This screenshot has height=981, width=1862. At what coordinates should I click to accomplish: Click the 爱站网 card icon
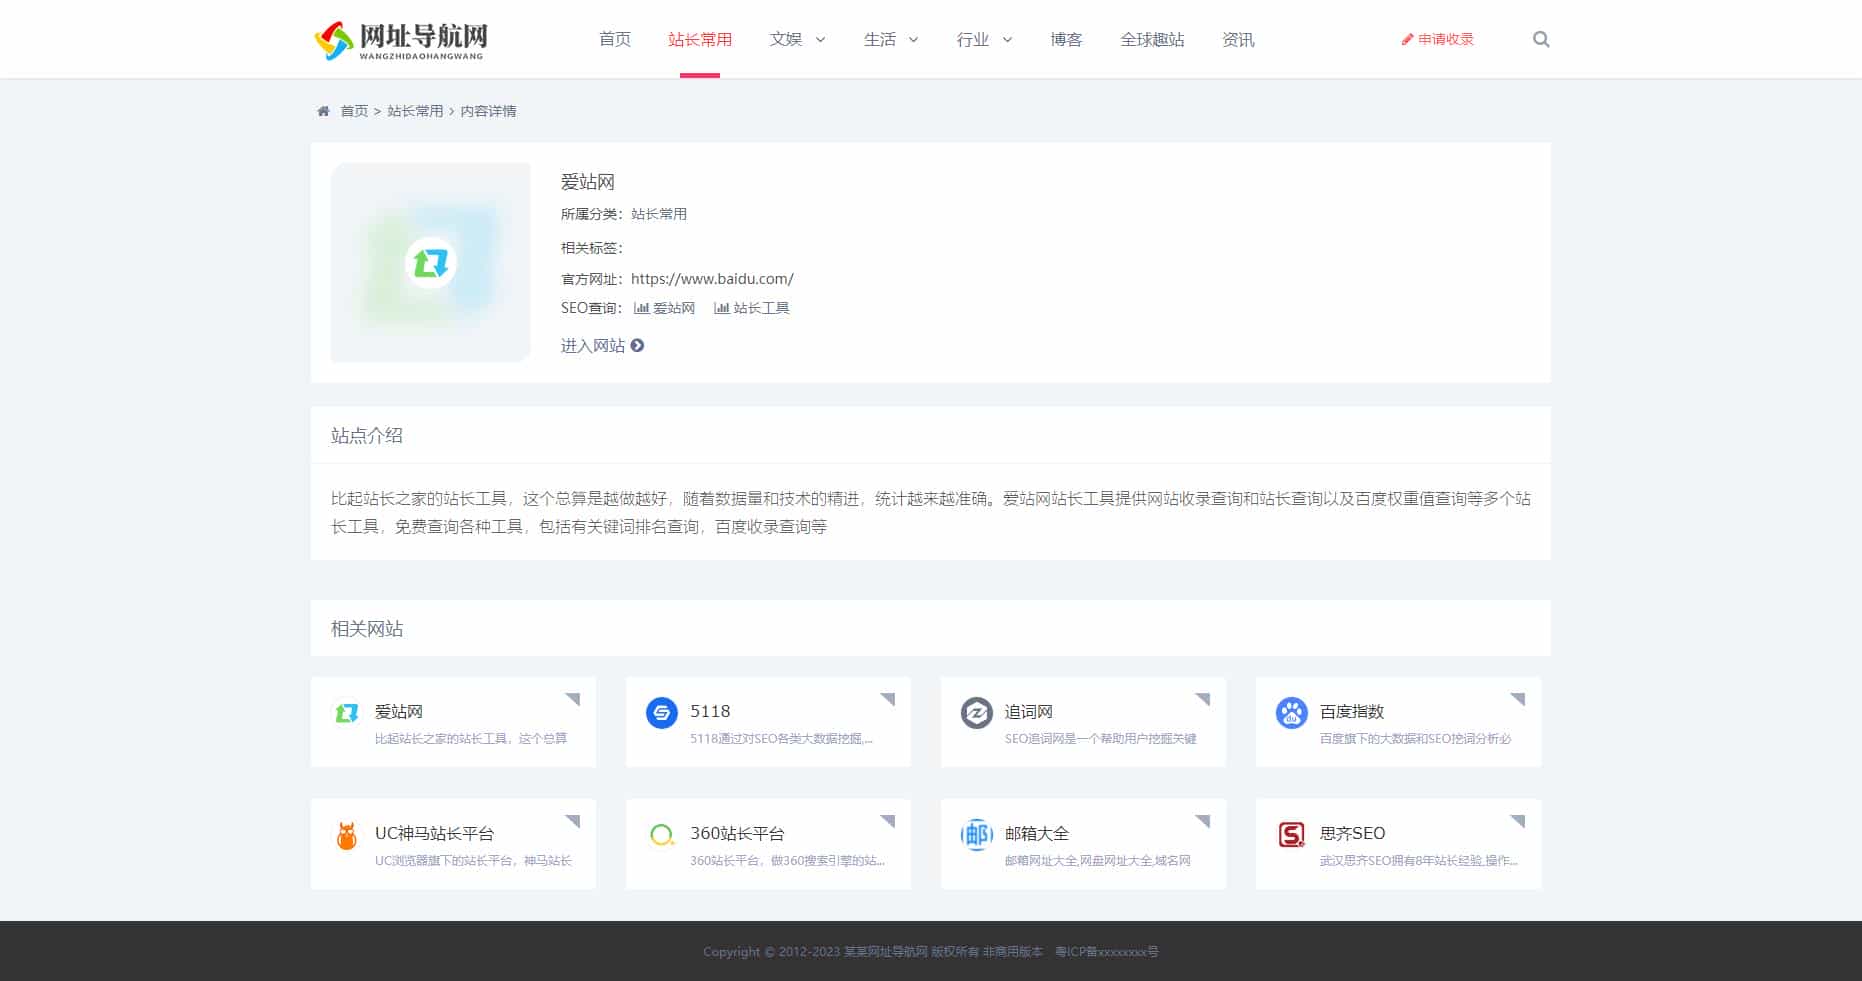point(346,712)
